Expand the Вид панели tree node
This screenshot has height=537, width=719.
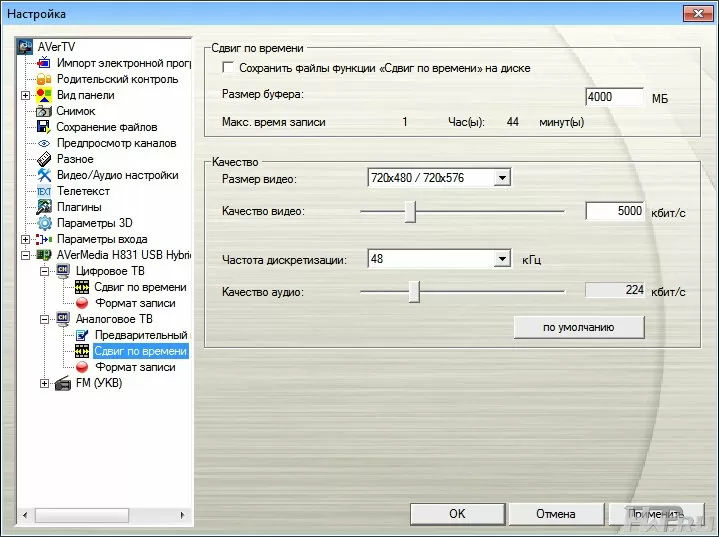pos(25,95)
